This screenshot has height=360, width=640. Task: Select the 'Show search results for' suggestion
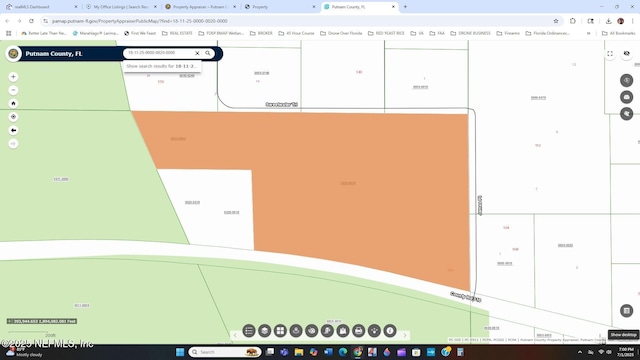[x=162, y=66]
